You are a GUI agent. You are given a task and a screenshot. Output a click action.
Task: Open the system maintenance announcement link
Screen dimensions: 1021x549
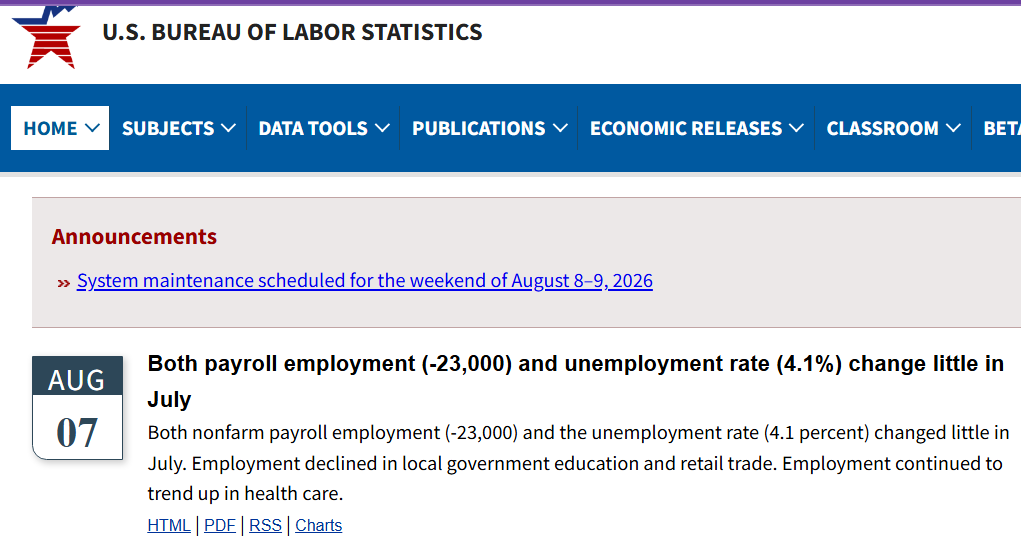click(365, 281)
